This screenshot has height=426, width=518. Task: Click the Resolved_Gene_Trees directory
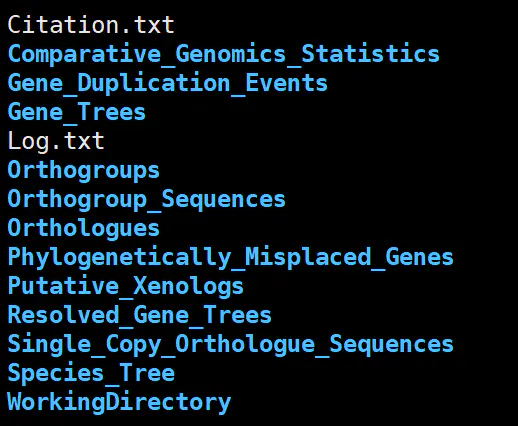click(140, 315)
